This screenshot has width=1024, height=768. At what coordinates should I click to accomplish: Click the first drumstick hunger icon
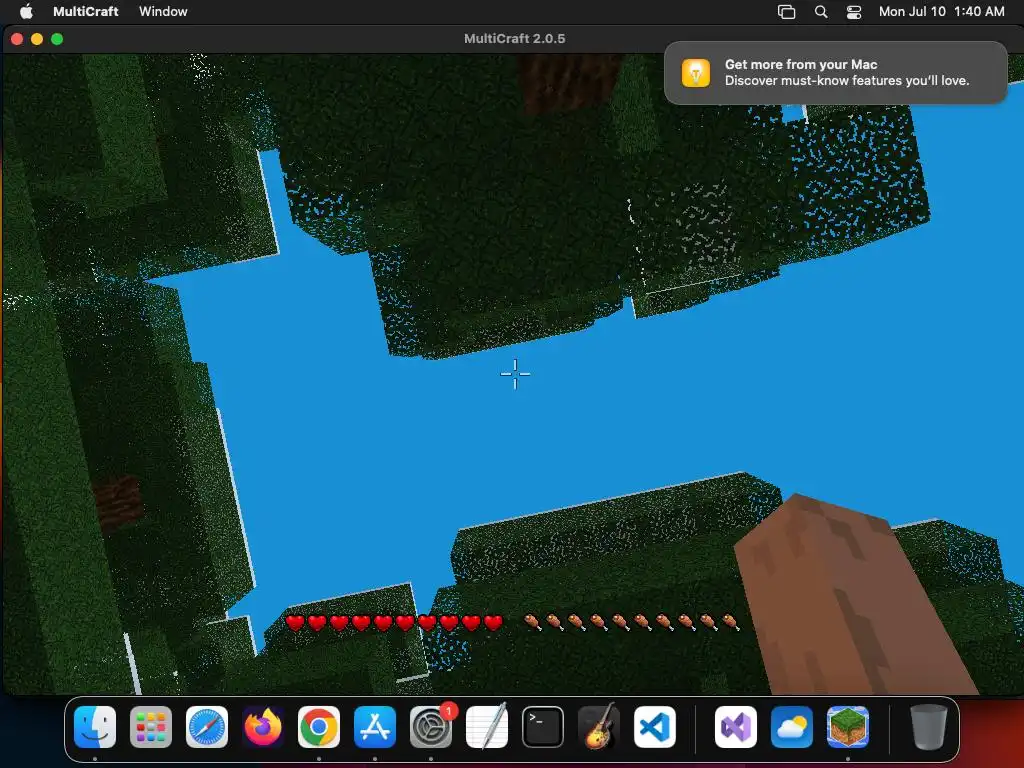coord(532,622)
